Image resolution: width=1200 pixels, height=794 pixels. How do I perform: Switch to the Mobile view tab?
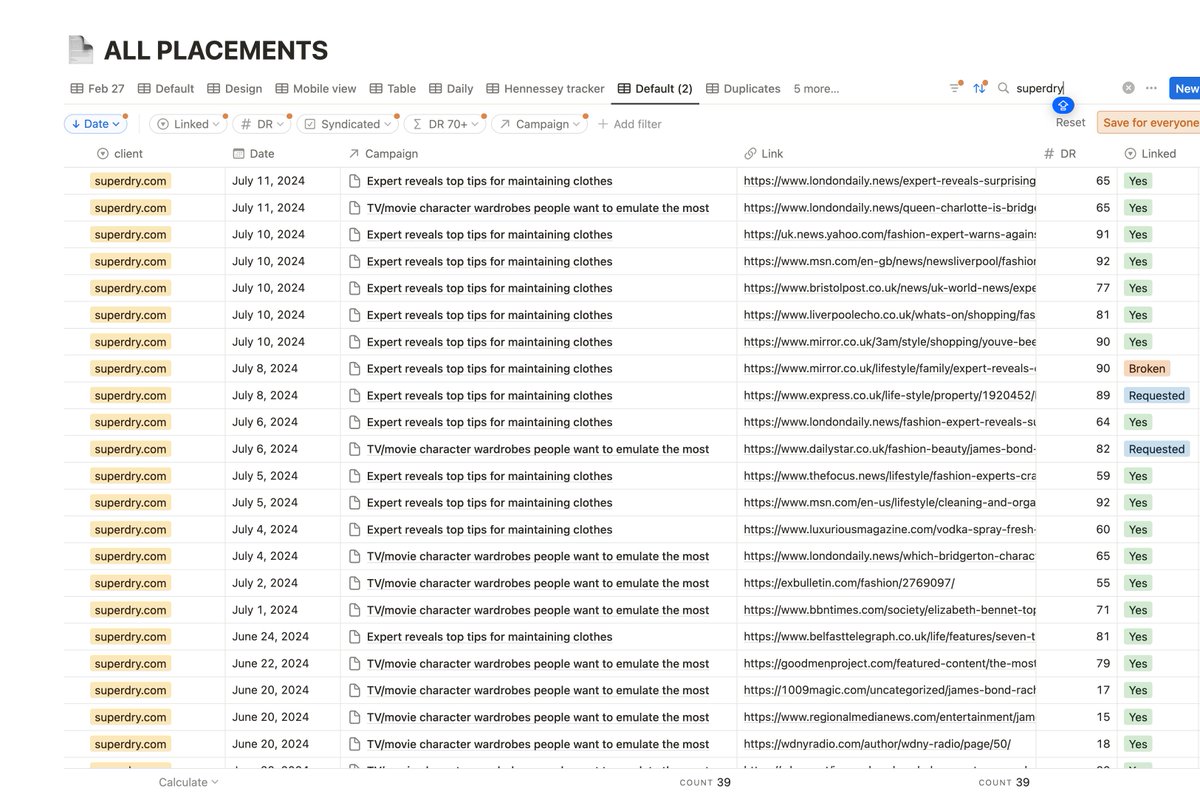[316, 88]
